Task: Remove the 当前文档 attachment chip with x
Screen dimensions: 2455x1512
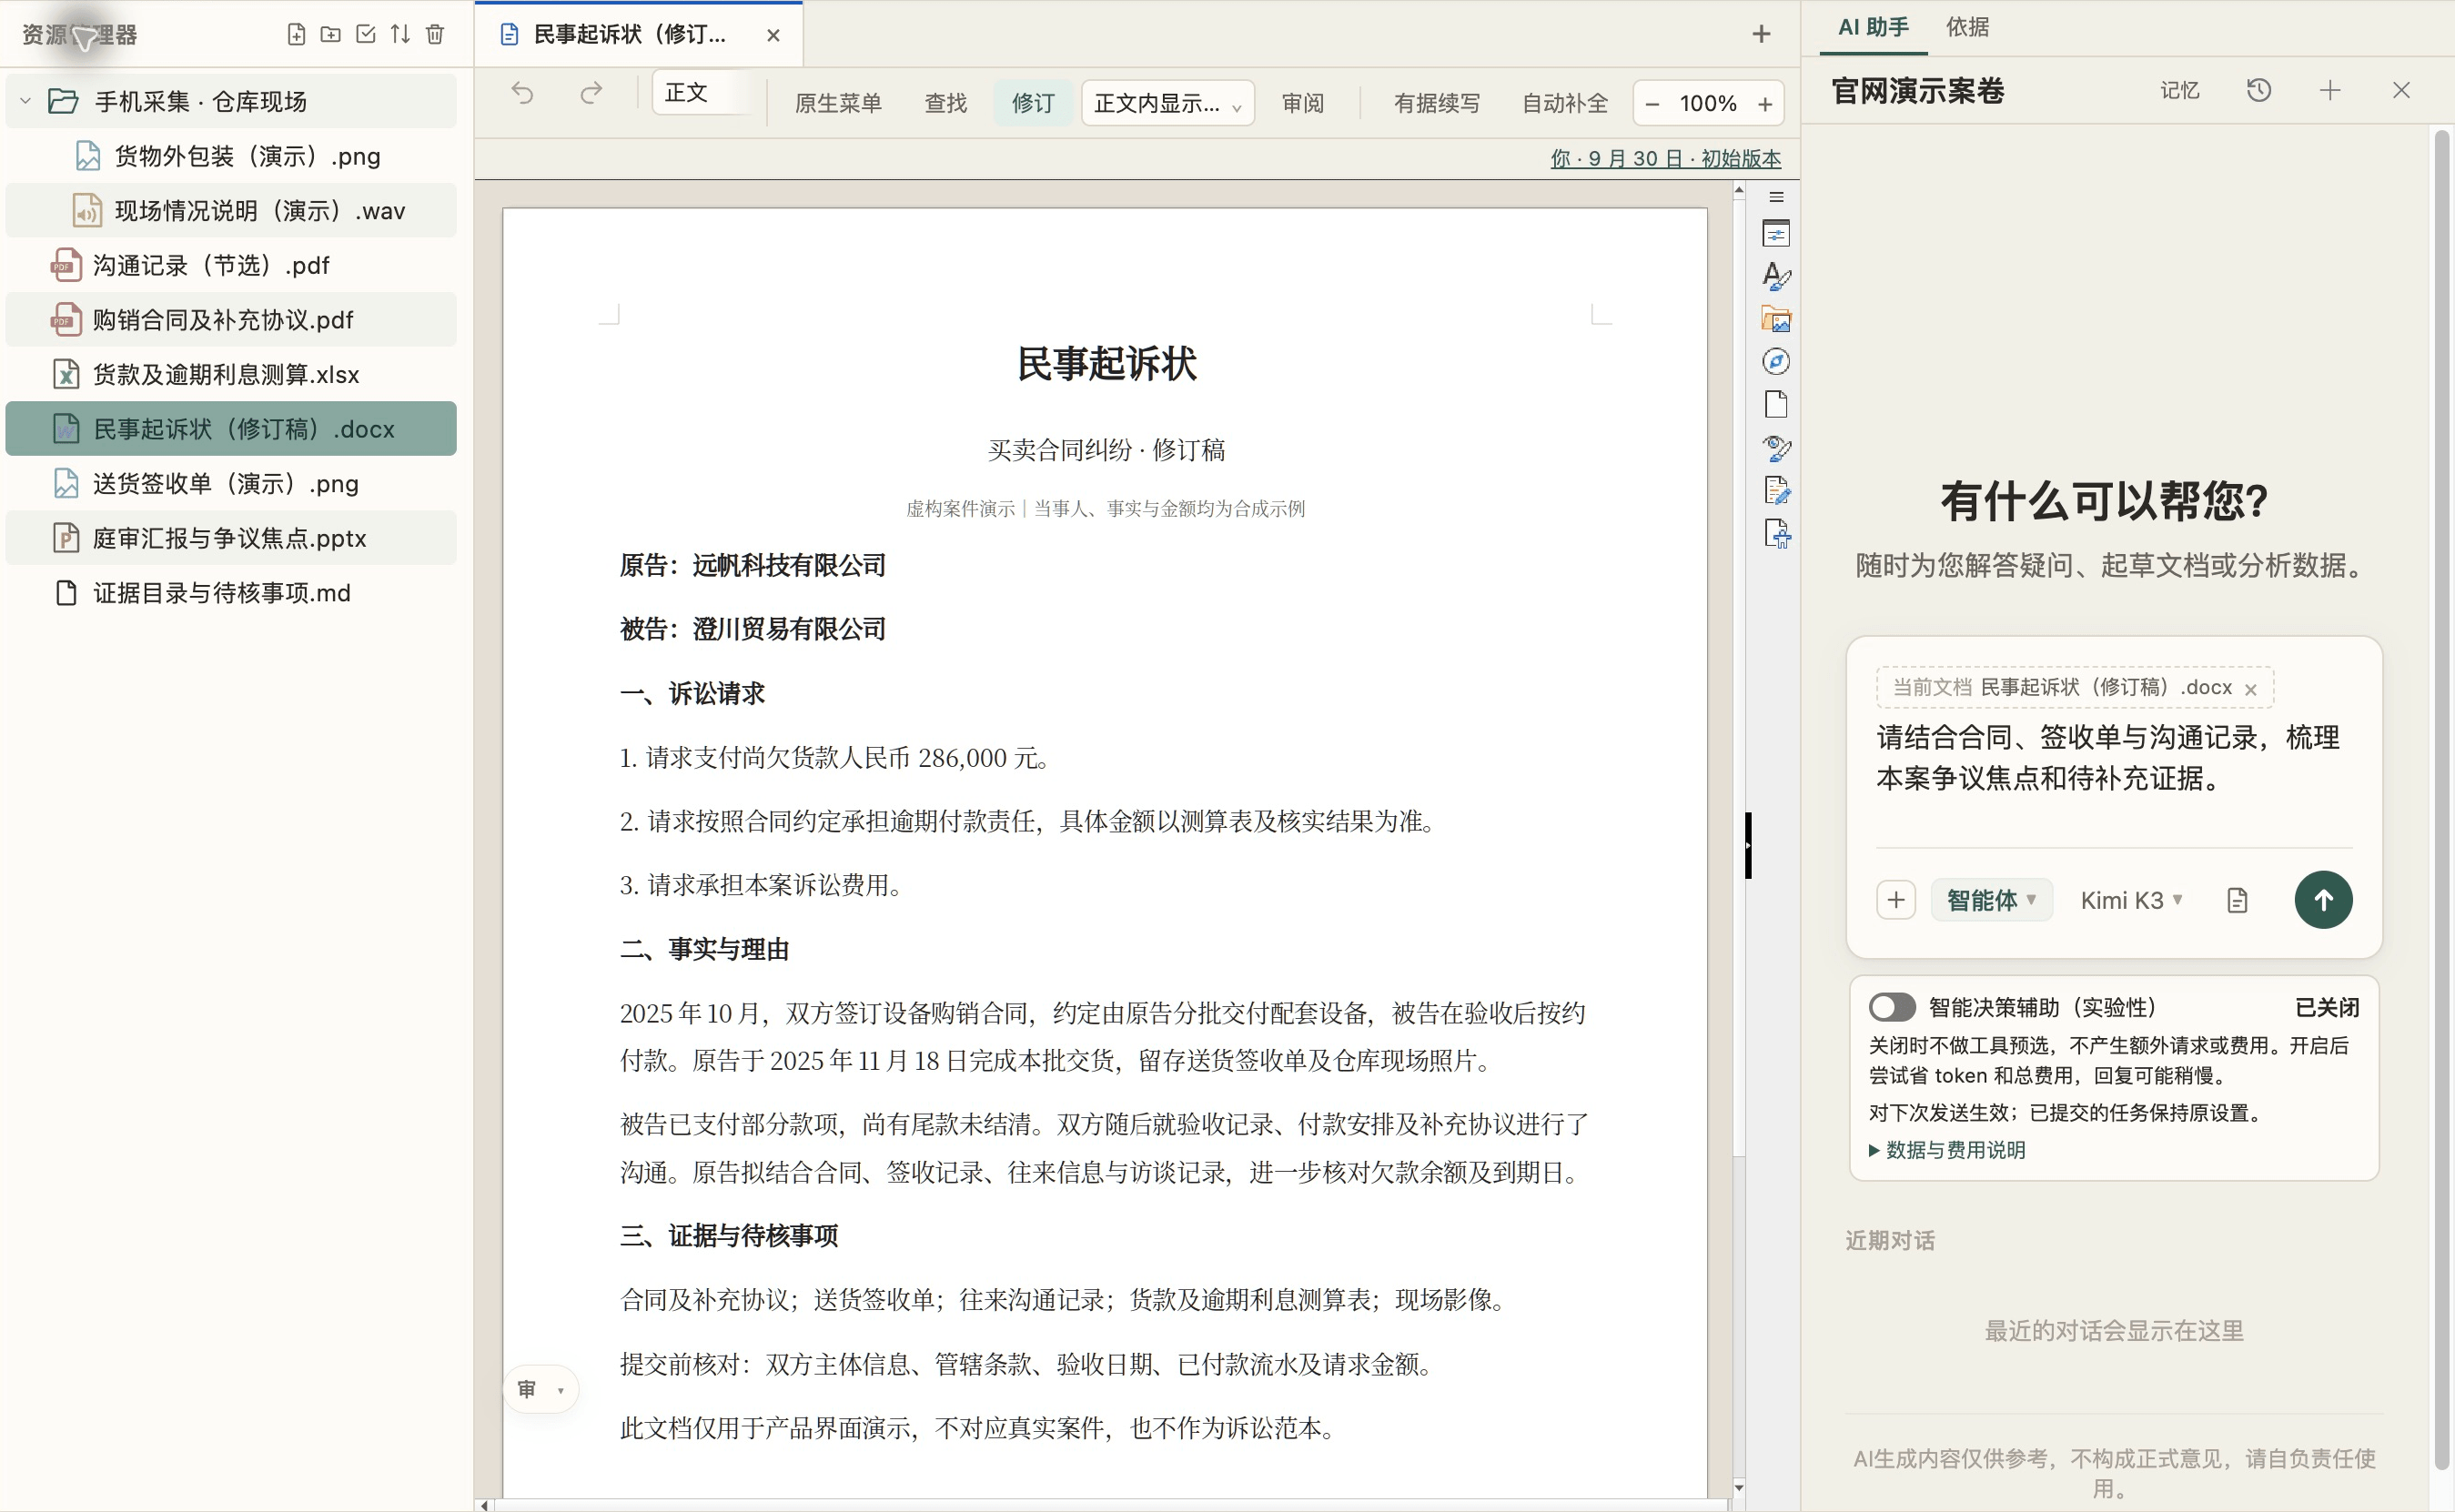Action: point(2250,689)
